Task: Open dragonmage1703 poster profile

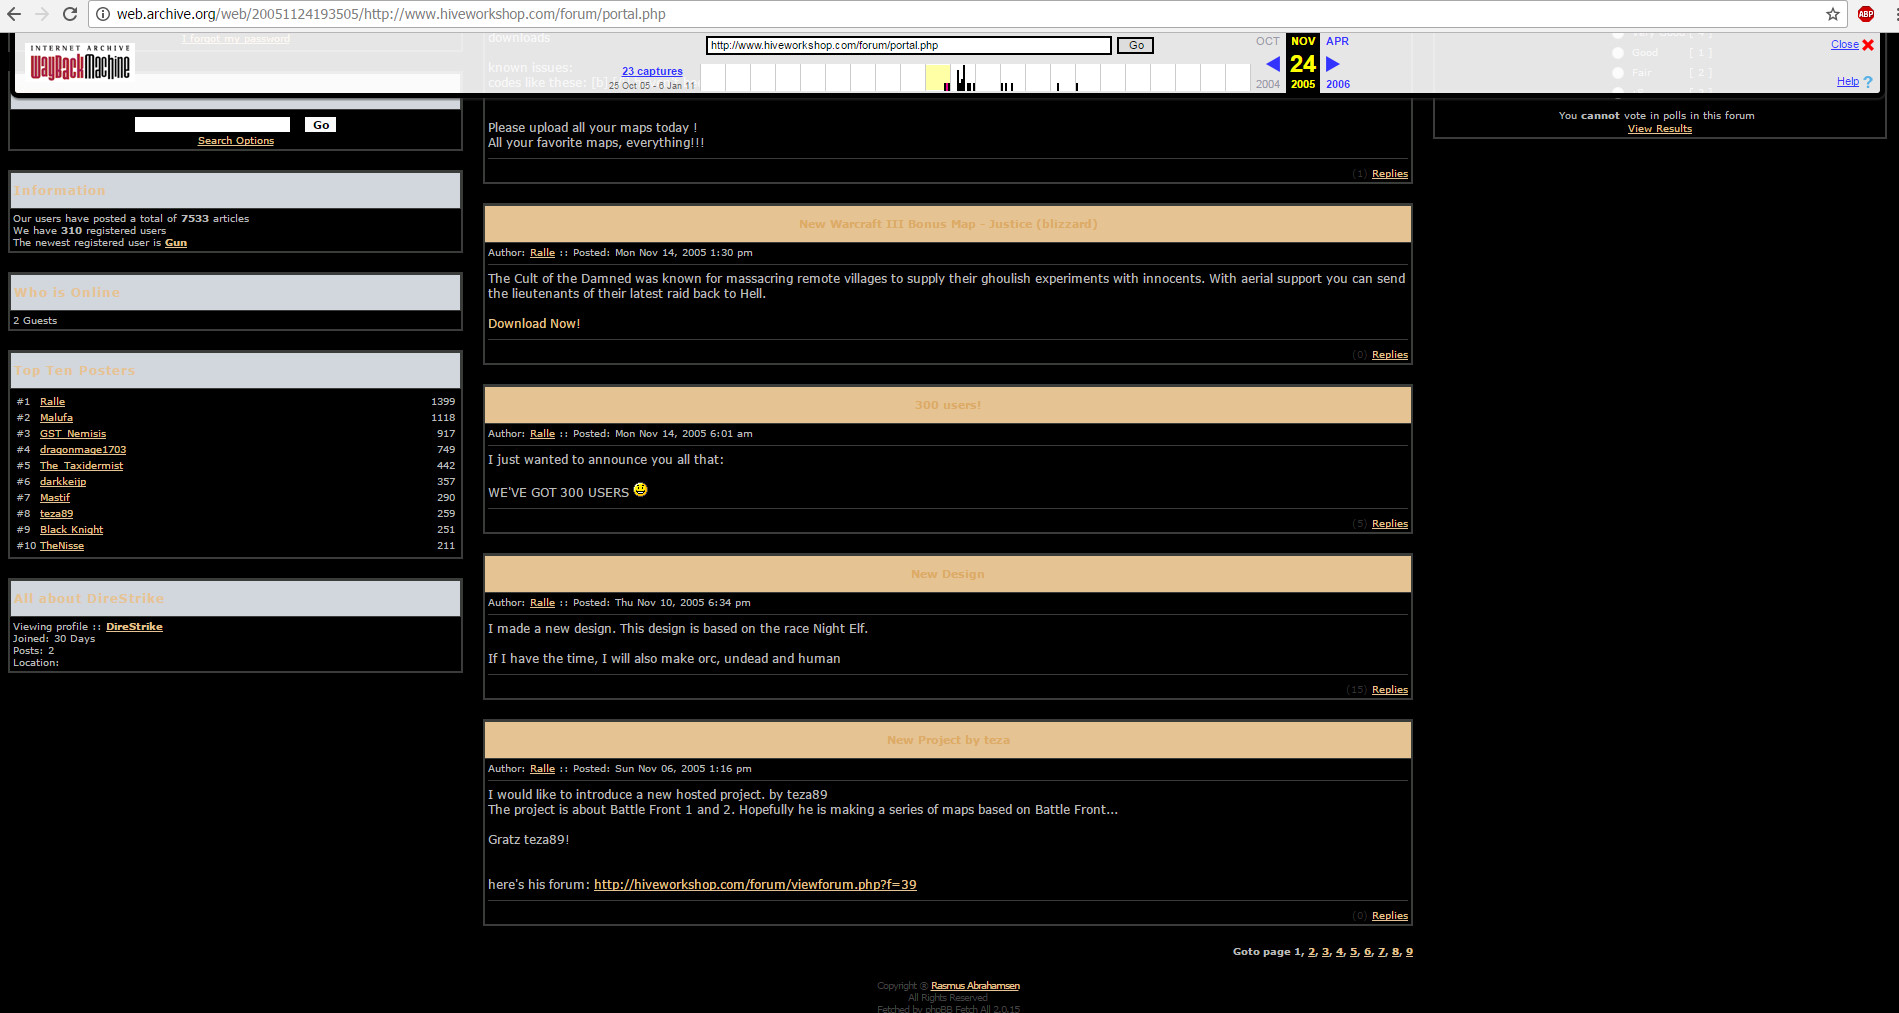Action: tap(83, 450)
